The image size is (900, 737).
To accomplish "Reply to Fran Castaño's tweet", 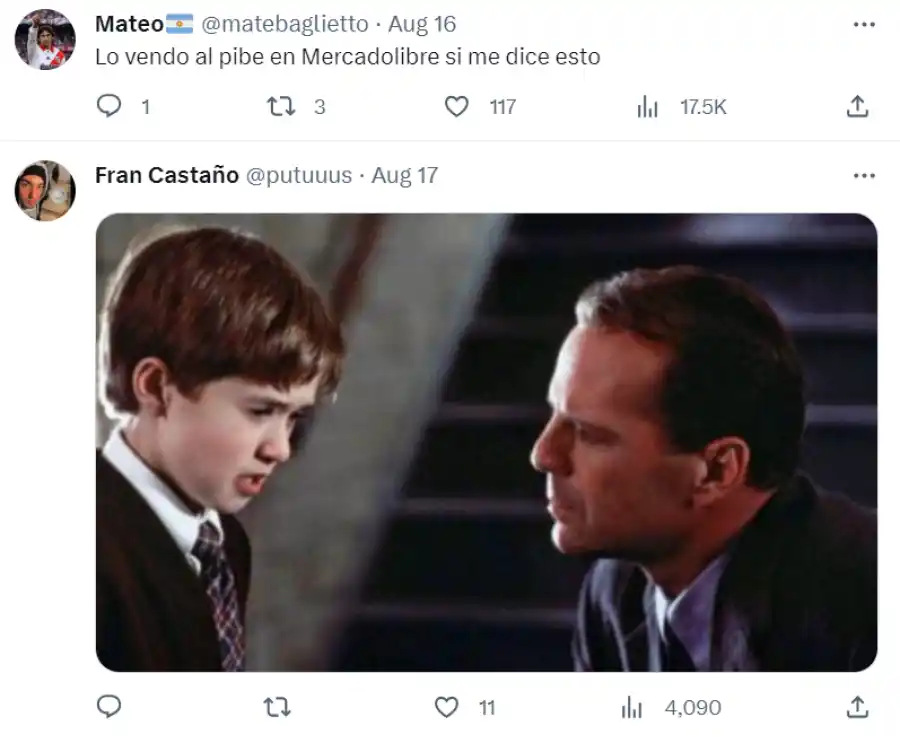I will [109, 707].
